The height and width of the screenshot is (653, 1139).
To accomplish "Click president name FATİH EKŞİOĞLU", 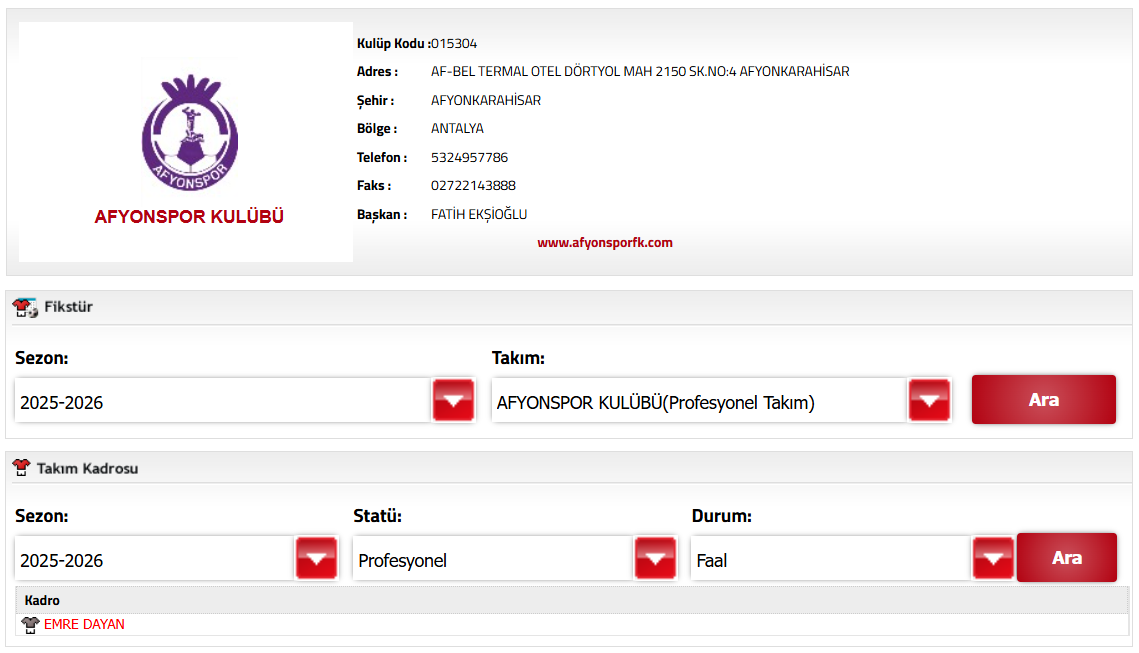I will (479, 214).
